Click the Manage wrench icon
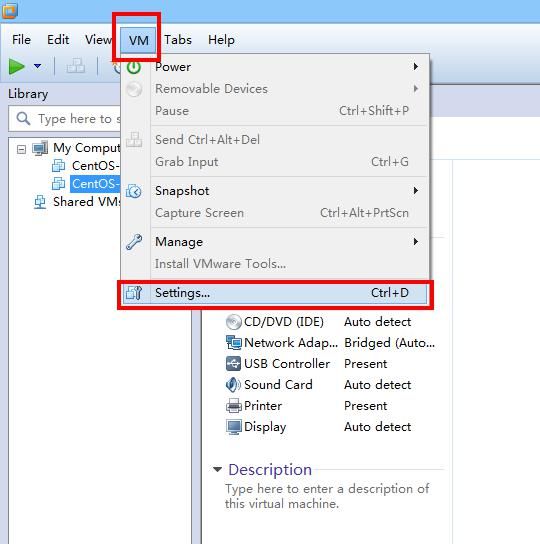 [134, 242]
